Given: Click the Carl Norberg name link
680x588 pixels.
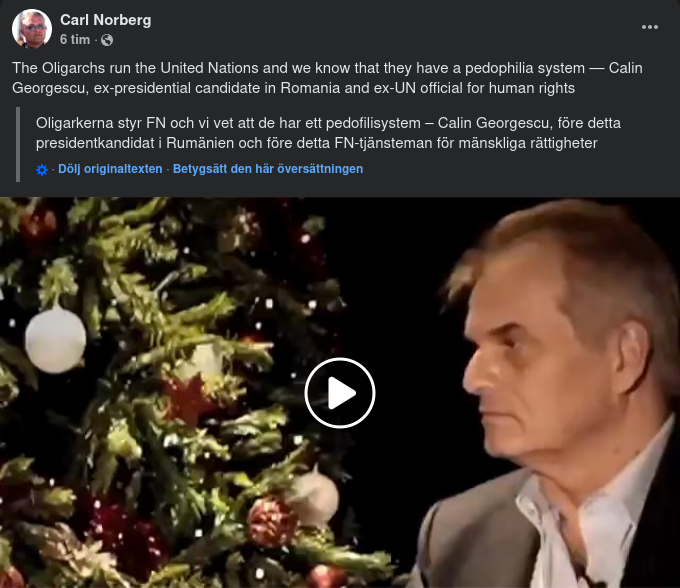Looking at the screenshot, I should [105, 20].
